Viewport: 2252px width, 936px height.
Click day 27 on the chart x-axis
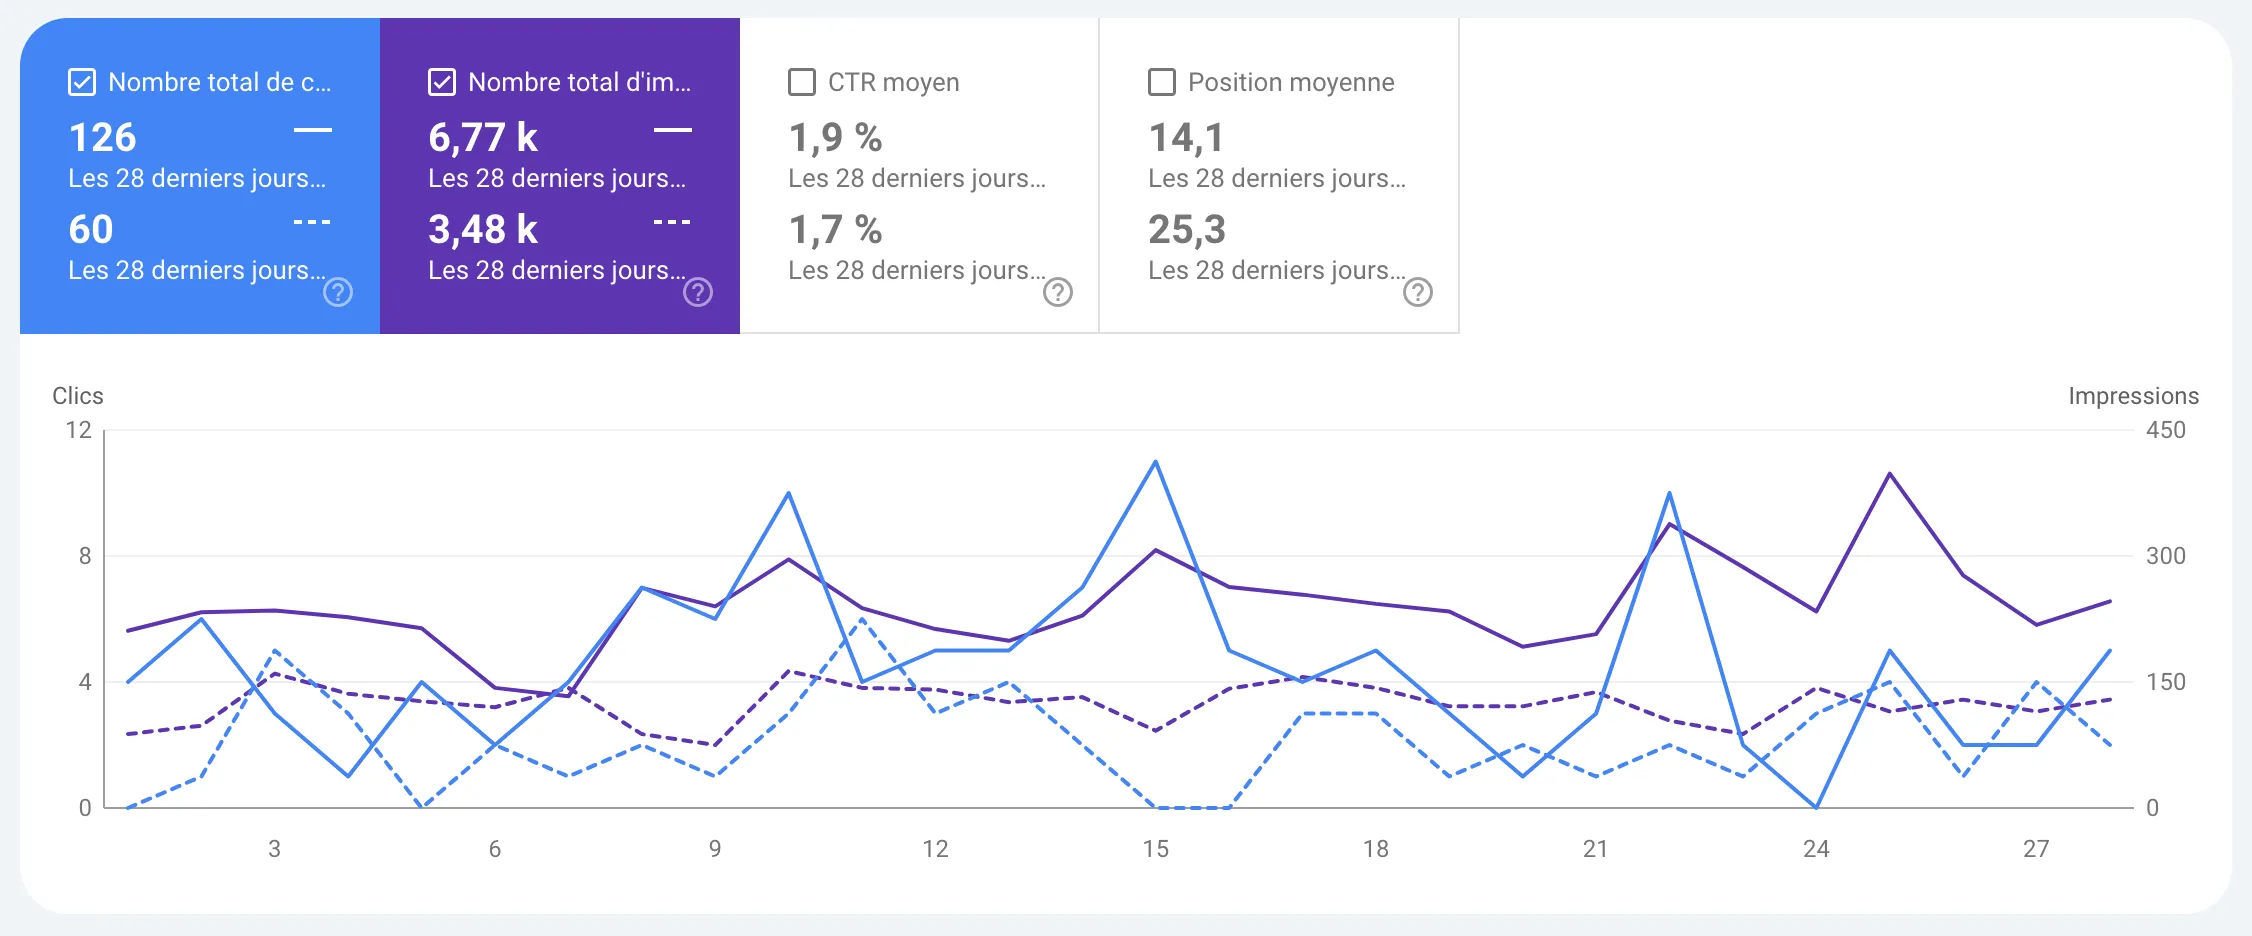tap(2036, 849)
